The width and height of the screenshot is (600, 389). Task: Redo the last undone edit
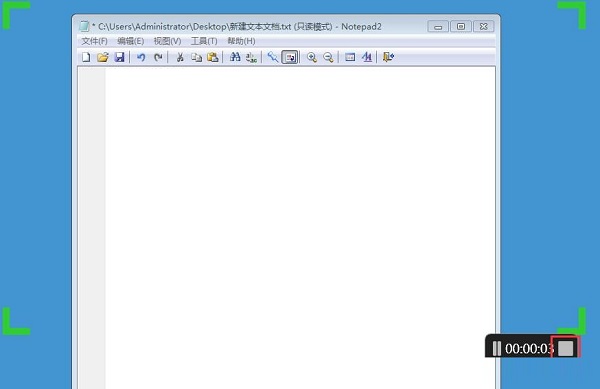(x=158, y=57)
